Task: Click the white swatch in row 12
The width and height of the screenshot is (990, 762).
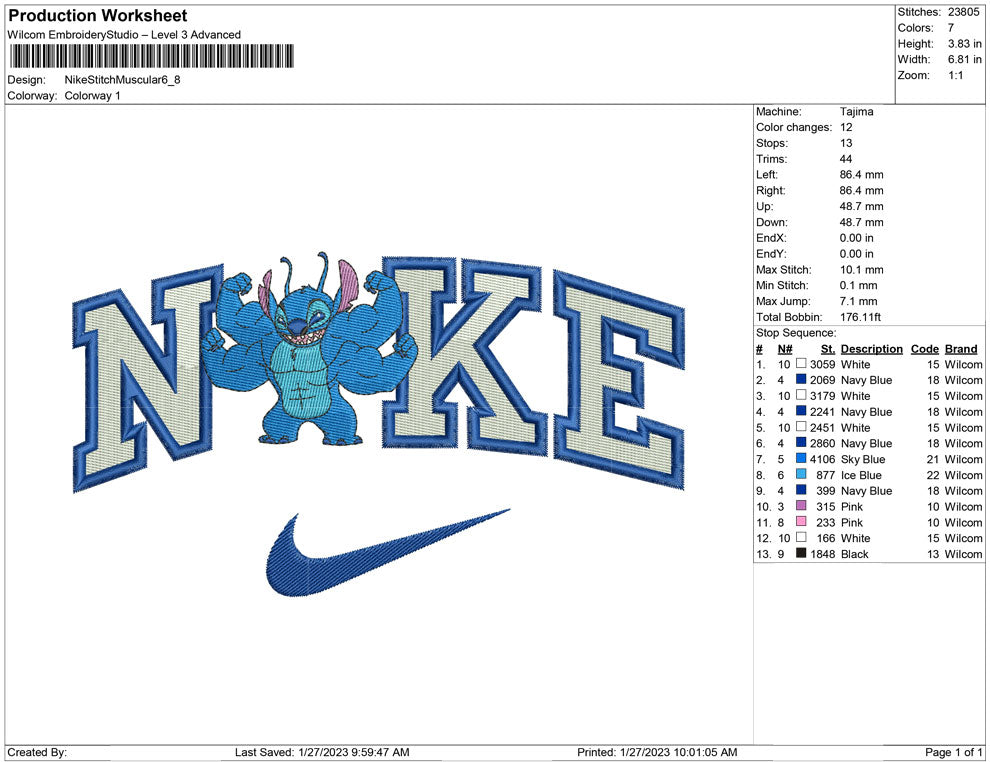Action: (801, 537)
